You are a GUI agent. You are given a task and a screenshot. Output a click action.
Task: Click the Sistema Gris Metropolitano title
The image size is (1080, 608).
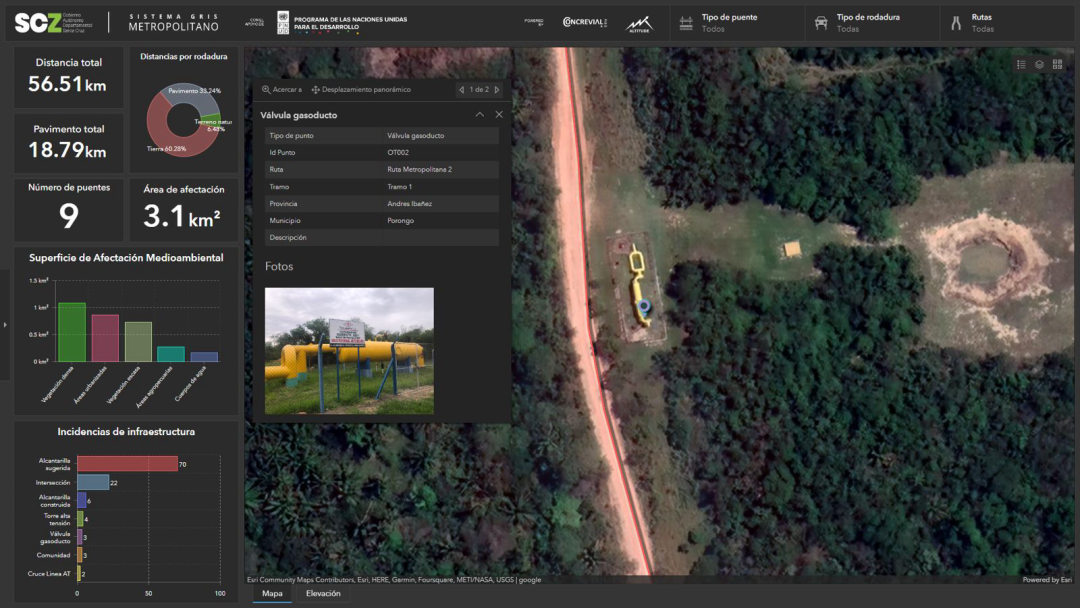[174, 23]
